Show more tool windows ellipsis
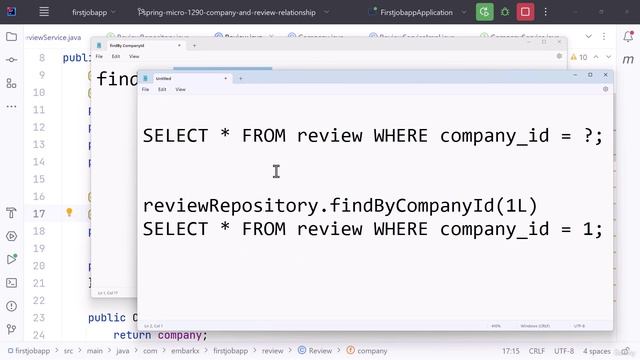The image size is (640, 360). pyautogui.click(x=11, y=107)
